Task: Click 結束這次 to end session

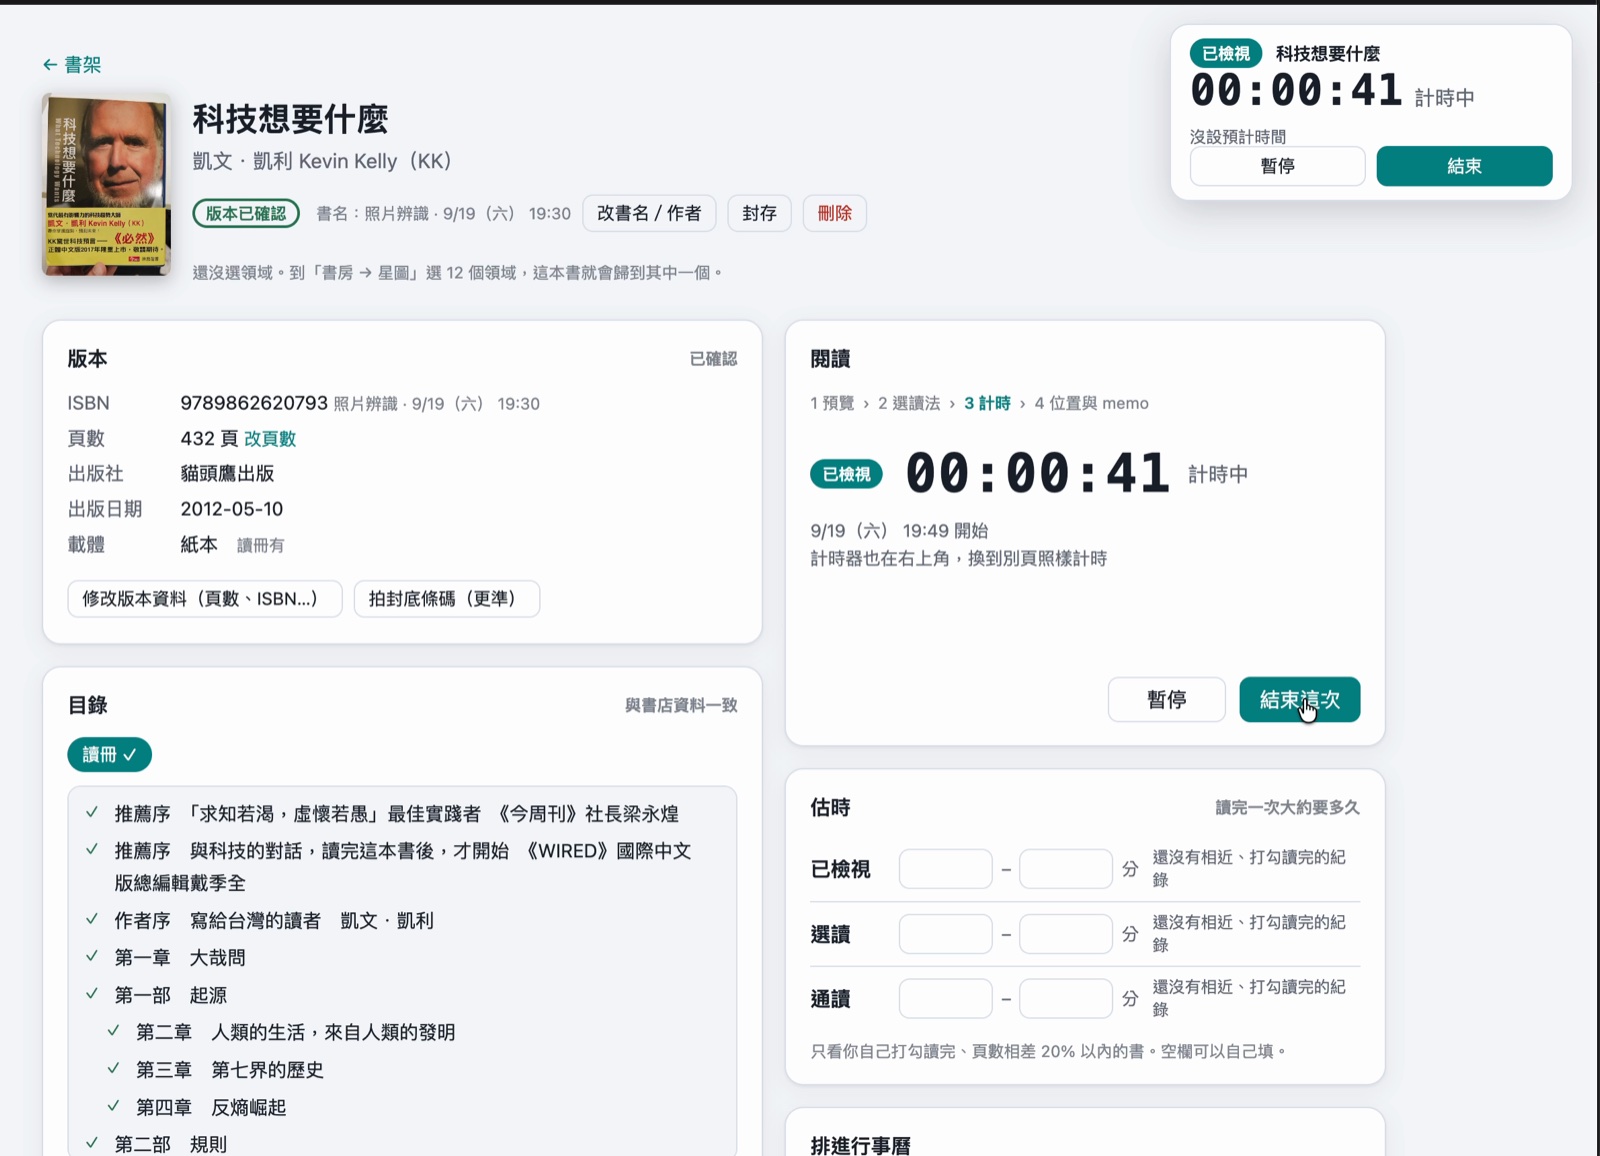Action: pyautogui.click(x=1300, y=700)
